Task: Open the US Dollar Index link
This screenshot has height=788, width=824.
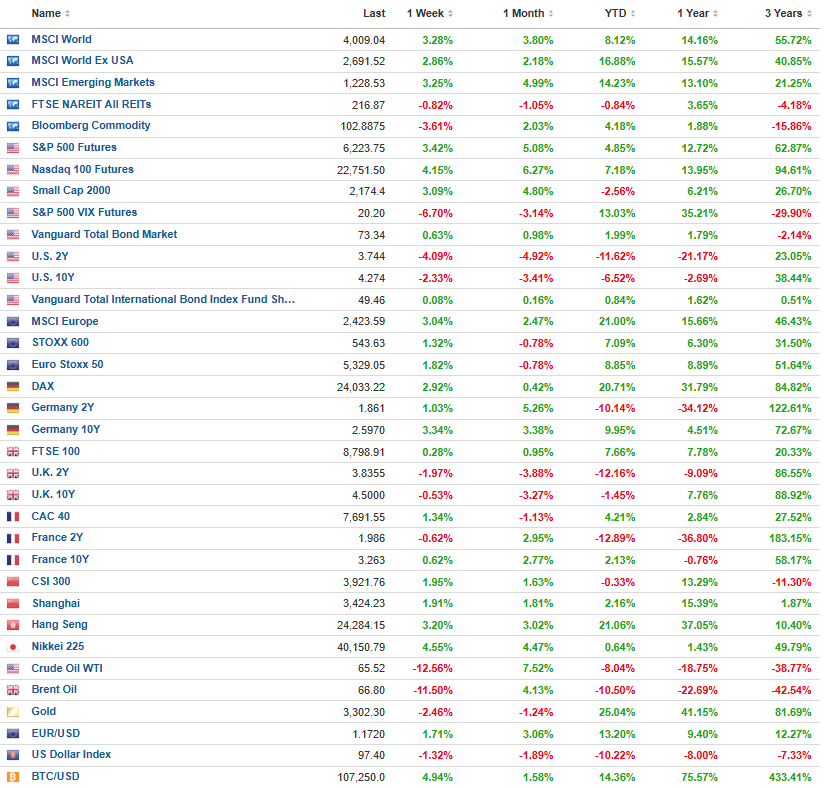Action: click(71, 754)
